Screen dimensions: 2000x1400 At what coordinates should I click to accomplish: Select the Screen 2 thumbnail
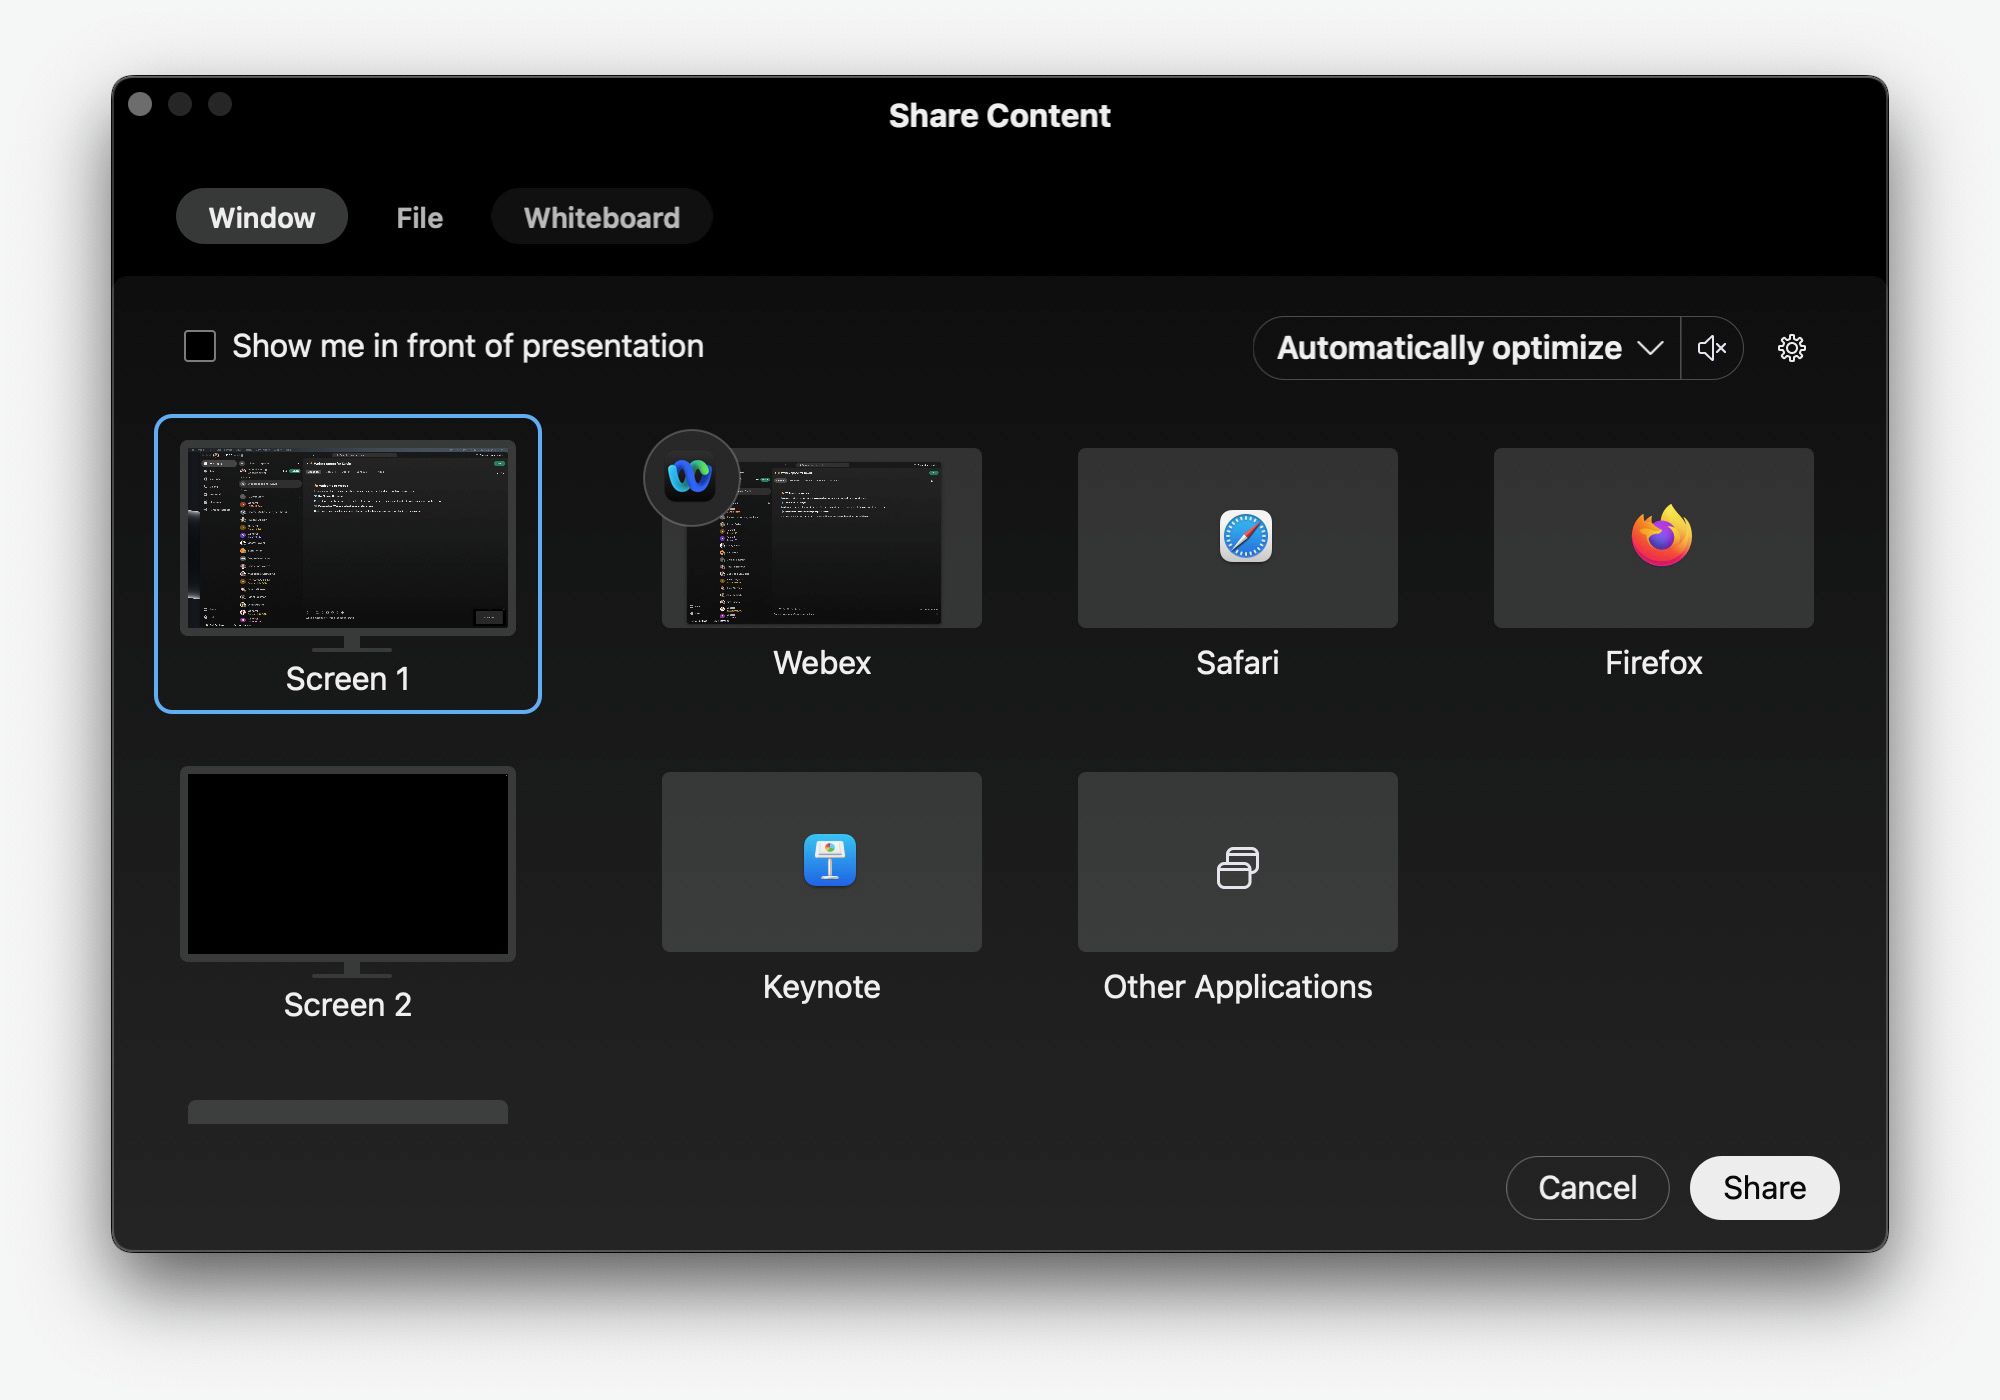pos(347,865)
